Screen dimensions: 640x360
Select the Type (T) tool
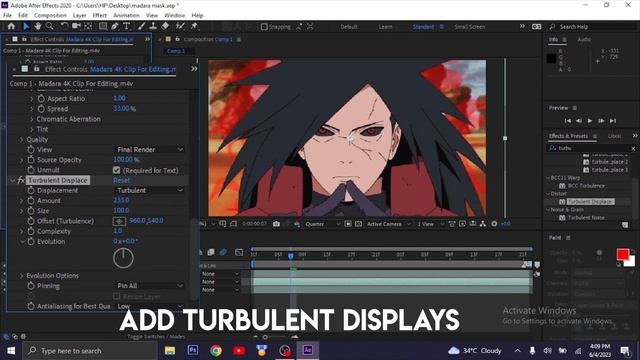pyautogui.click(x=127, y=26)
